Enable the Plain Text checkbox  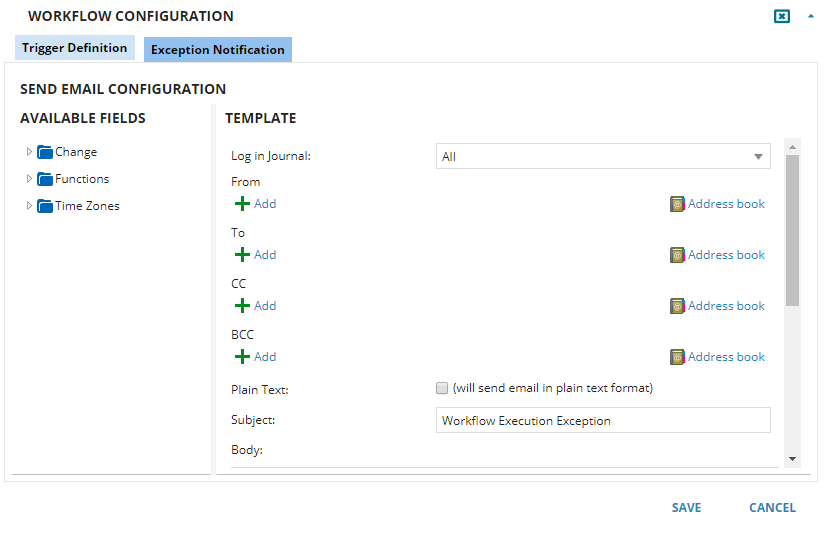pyautogui.click(x=442, y=388)
